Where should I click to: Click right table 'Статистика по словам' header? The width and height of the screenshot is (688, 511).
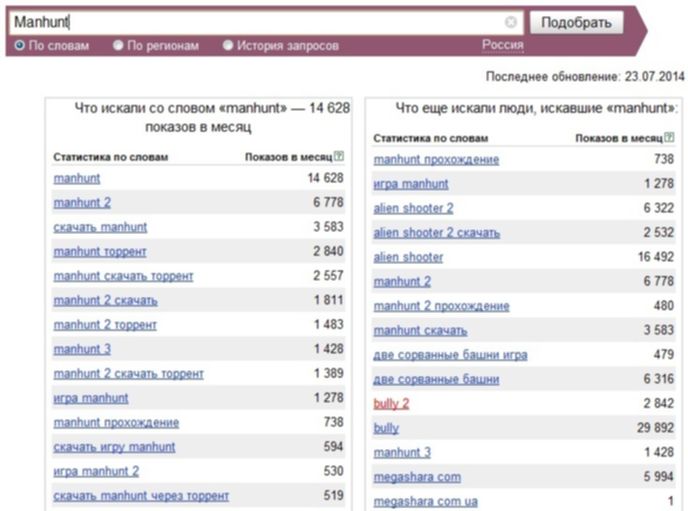point(430,138)
